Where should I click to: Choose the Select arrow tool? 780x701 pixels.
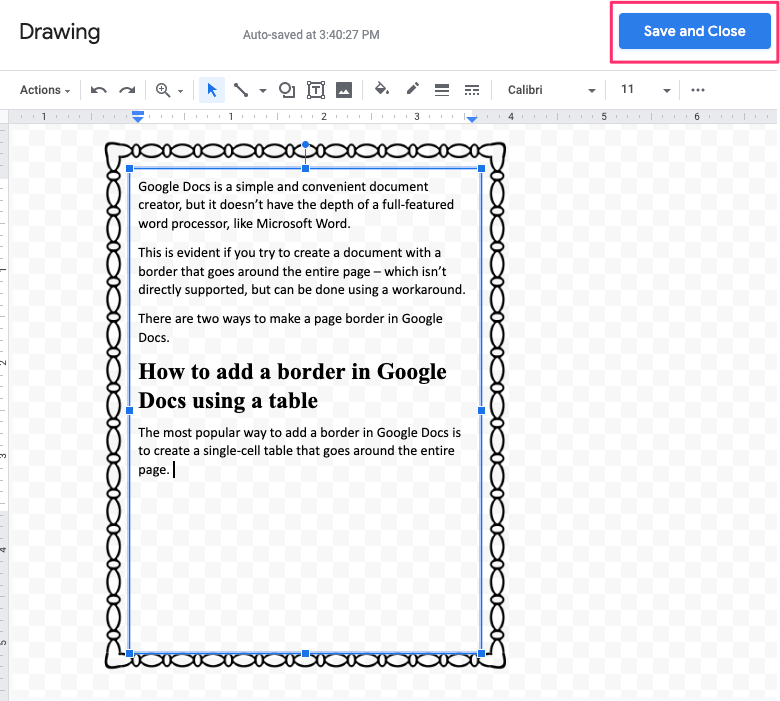pyautogui.click(x=212, y=90)
